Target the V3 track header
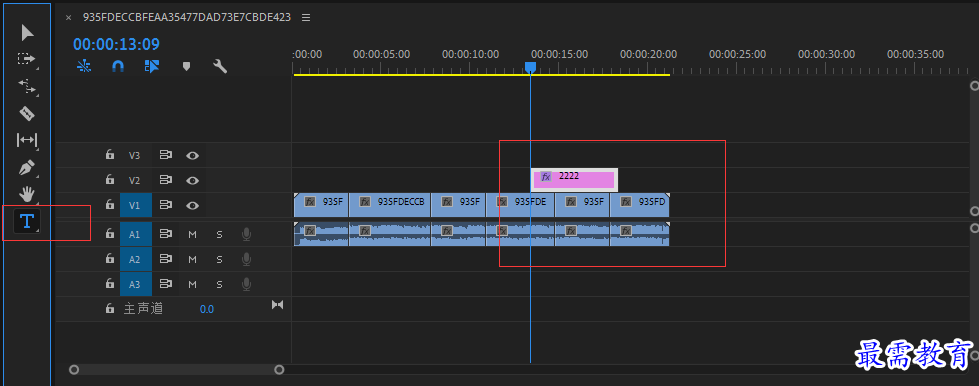The image size is (979, 386). click(135, 156)
